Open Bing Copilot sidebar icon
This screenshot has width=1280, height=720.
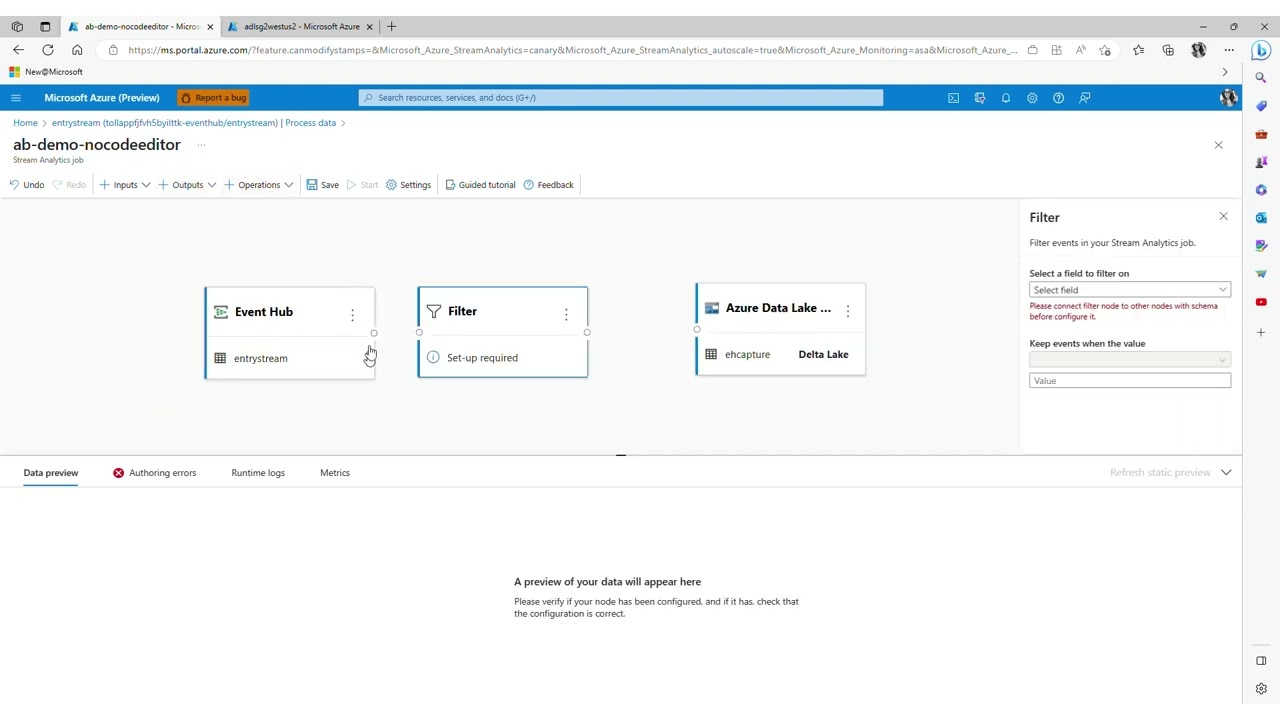point(1261,49)
